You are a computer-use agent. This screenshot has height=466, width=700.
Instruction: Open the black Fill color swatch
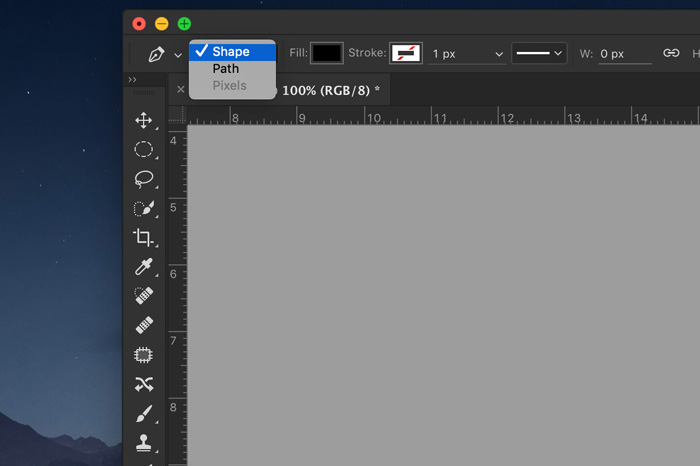[327, 53]
